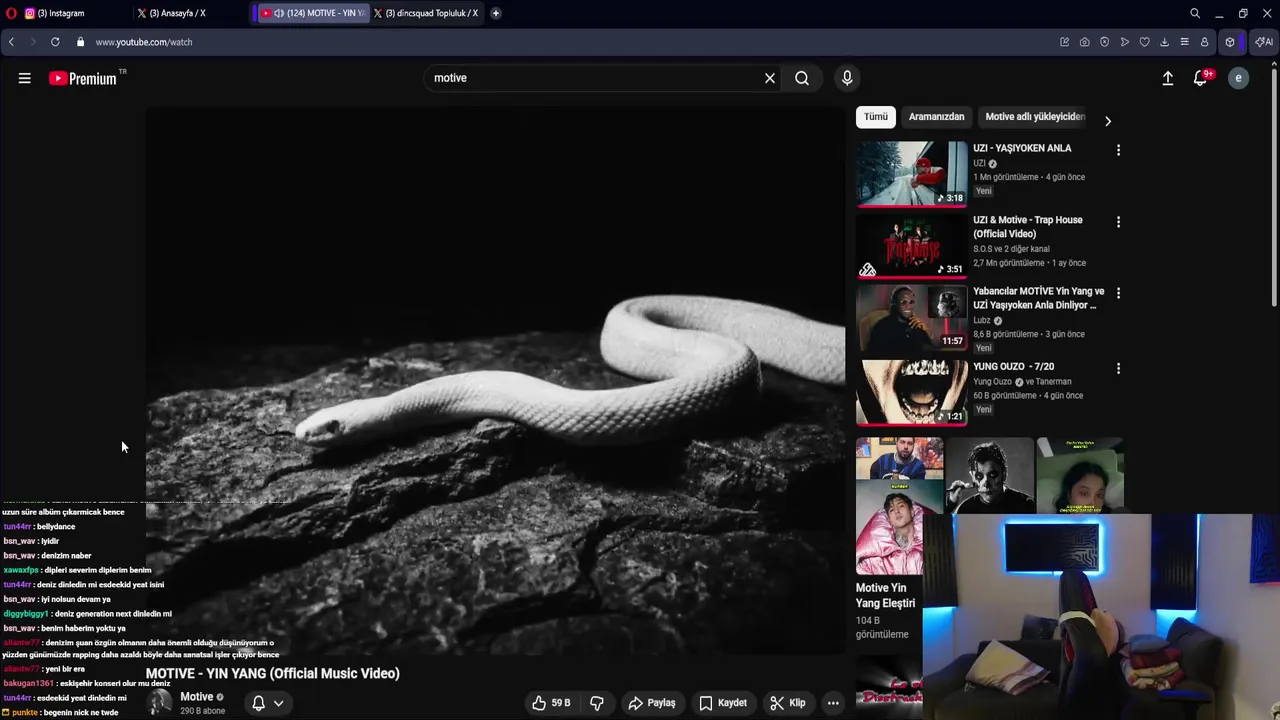The width and height of the screenshot is (1280, 720).
Task: Open the Motive Yin Yang Eleştiri title
Action: click(885, 595)
